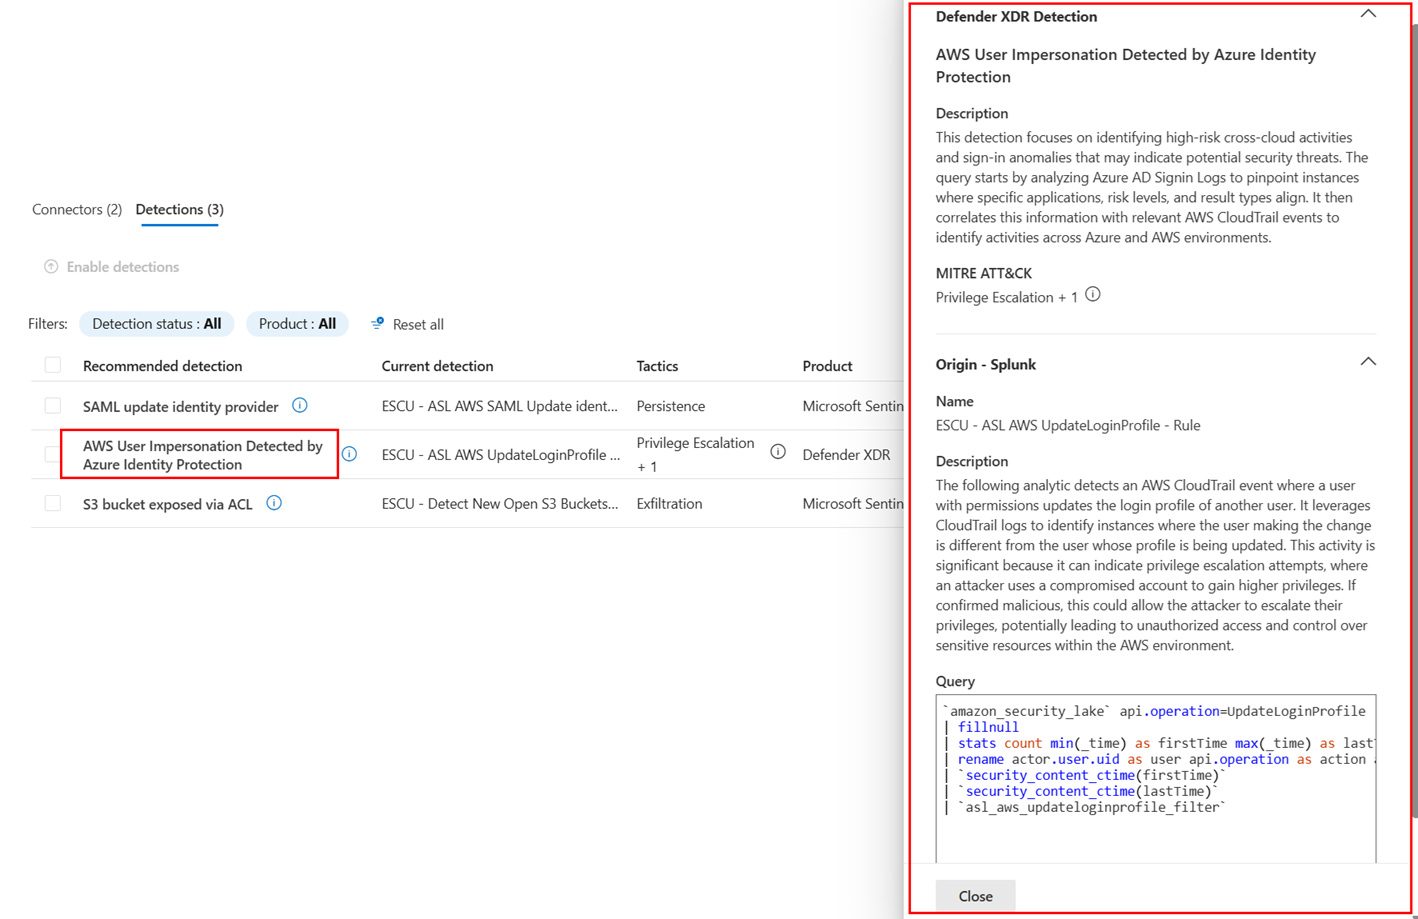Click the details panel vertical scrollbar
This screenshot has width=1418, height=919.
1414,420
